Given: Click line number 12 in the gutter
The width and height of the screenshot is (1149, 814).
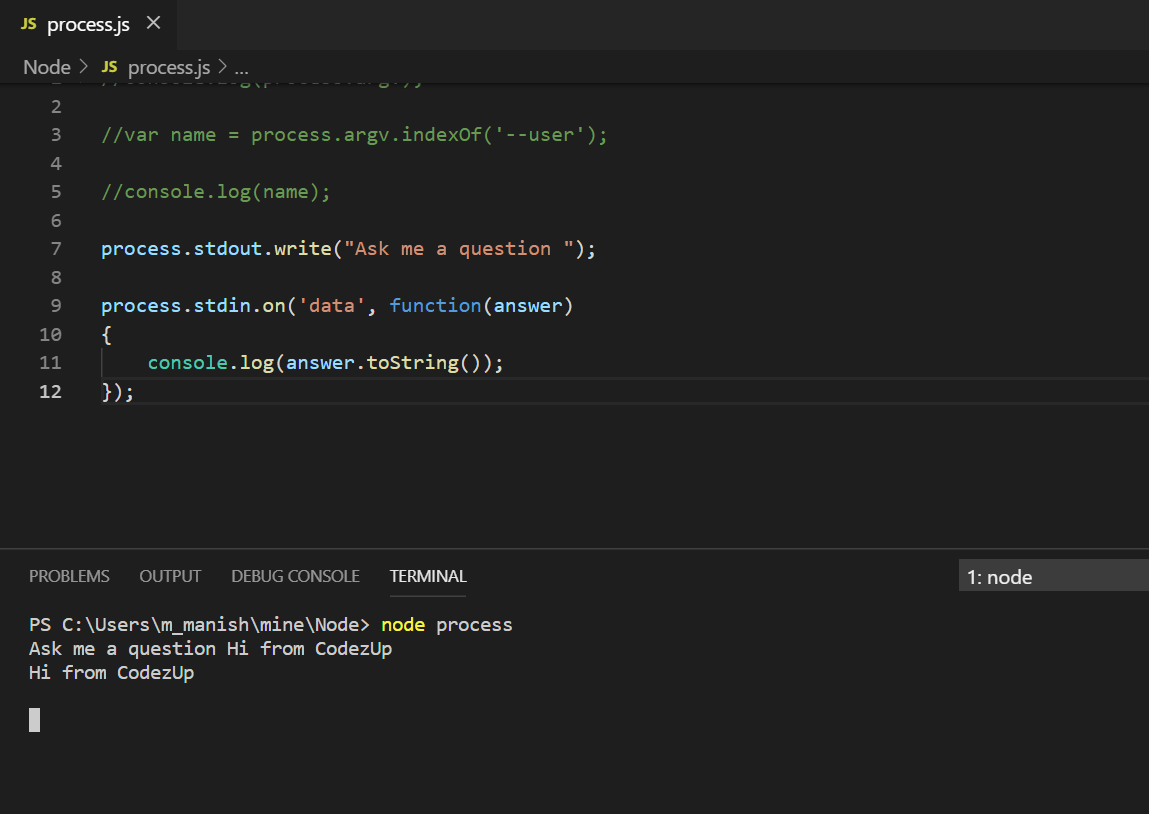Looking at the screenshot, I should (x=50, y=391).
